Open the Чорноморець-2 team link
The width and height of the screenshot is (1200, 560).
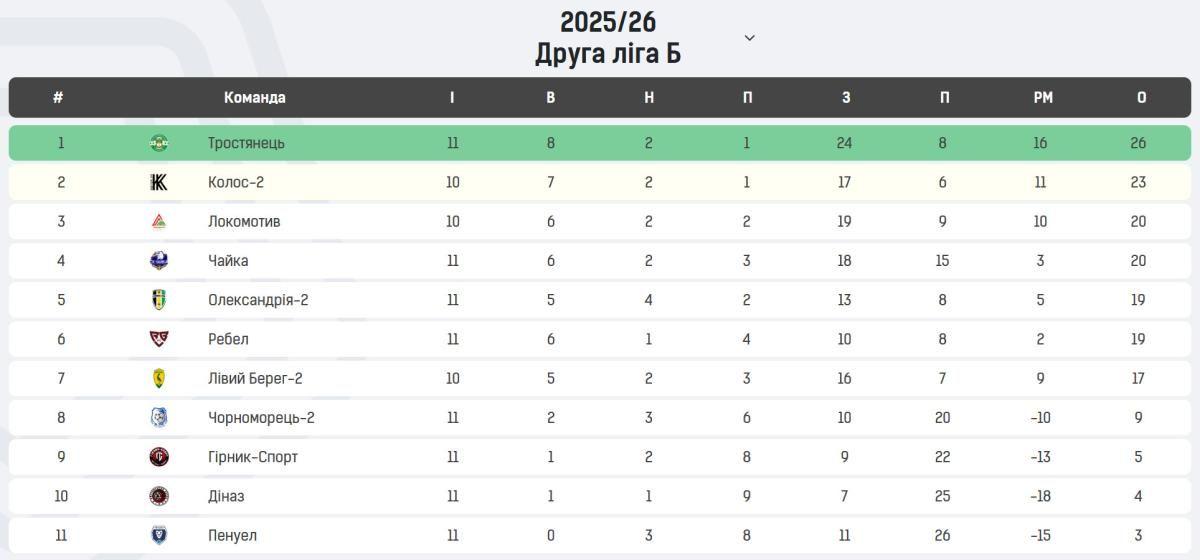point(261,418)
